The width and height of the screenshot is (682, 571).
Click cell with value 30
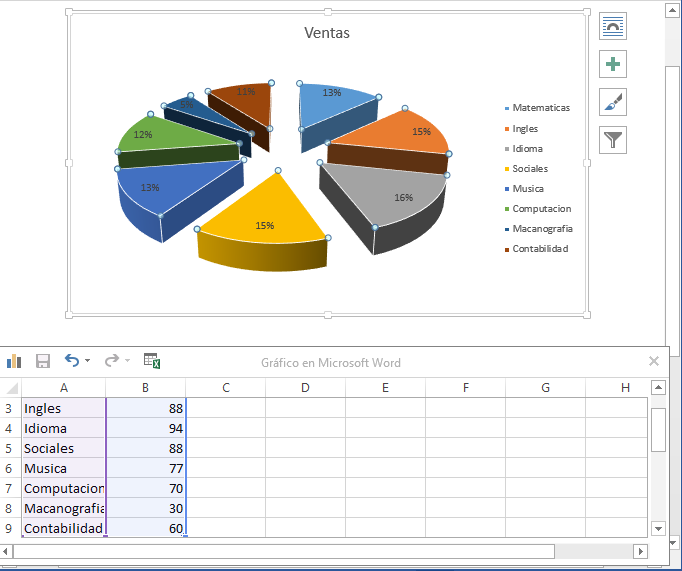coord(146,508)
